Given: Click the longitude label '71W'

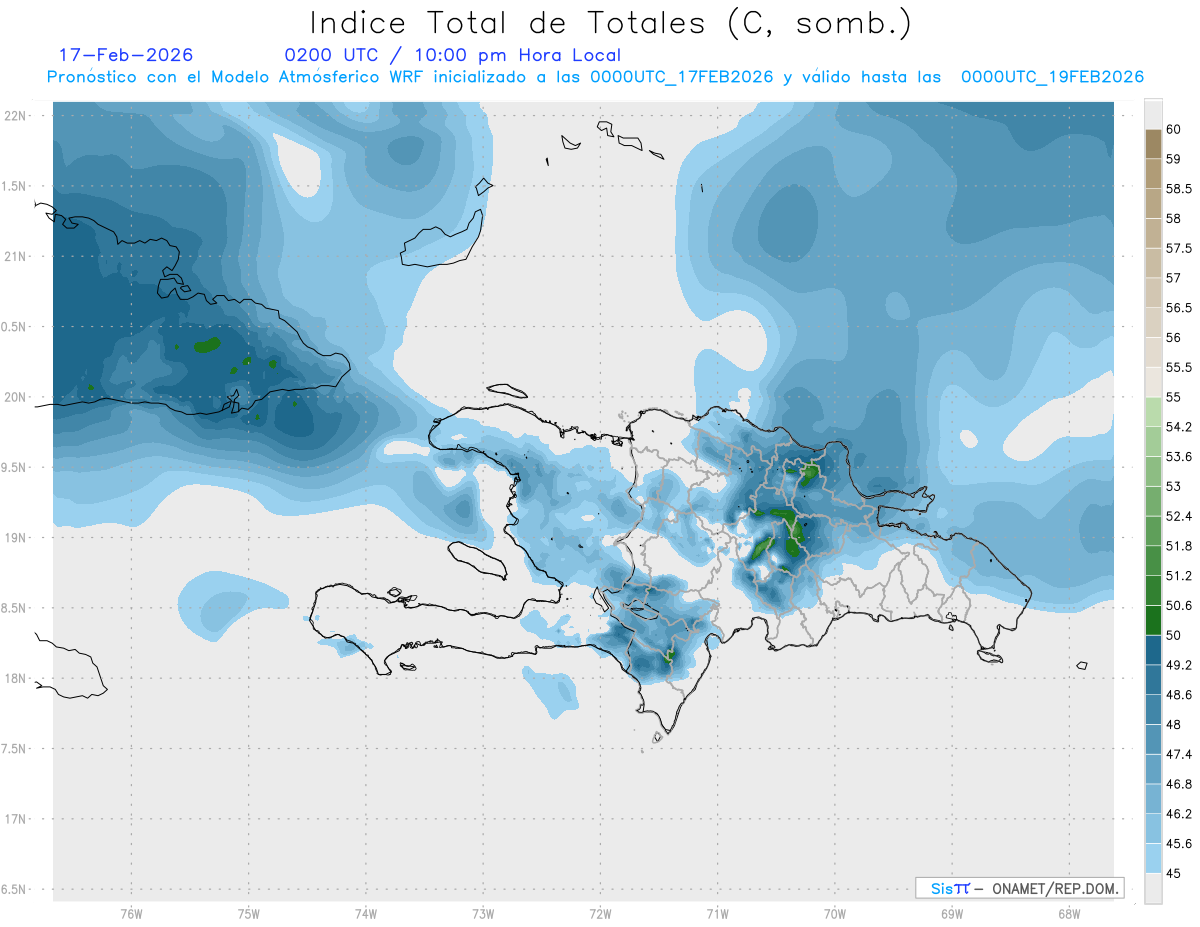Looking at the screenshot, I should click(717, 913).
